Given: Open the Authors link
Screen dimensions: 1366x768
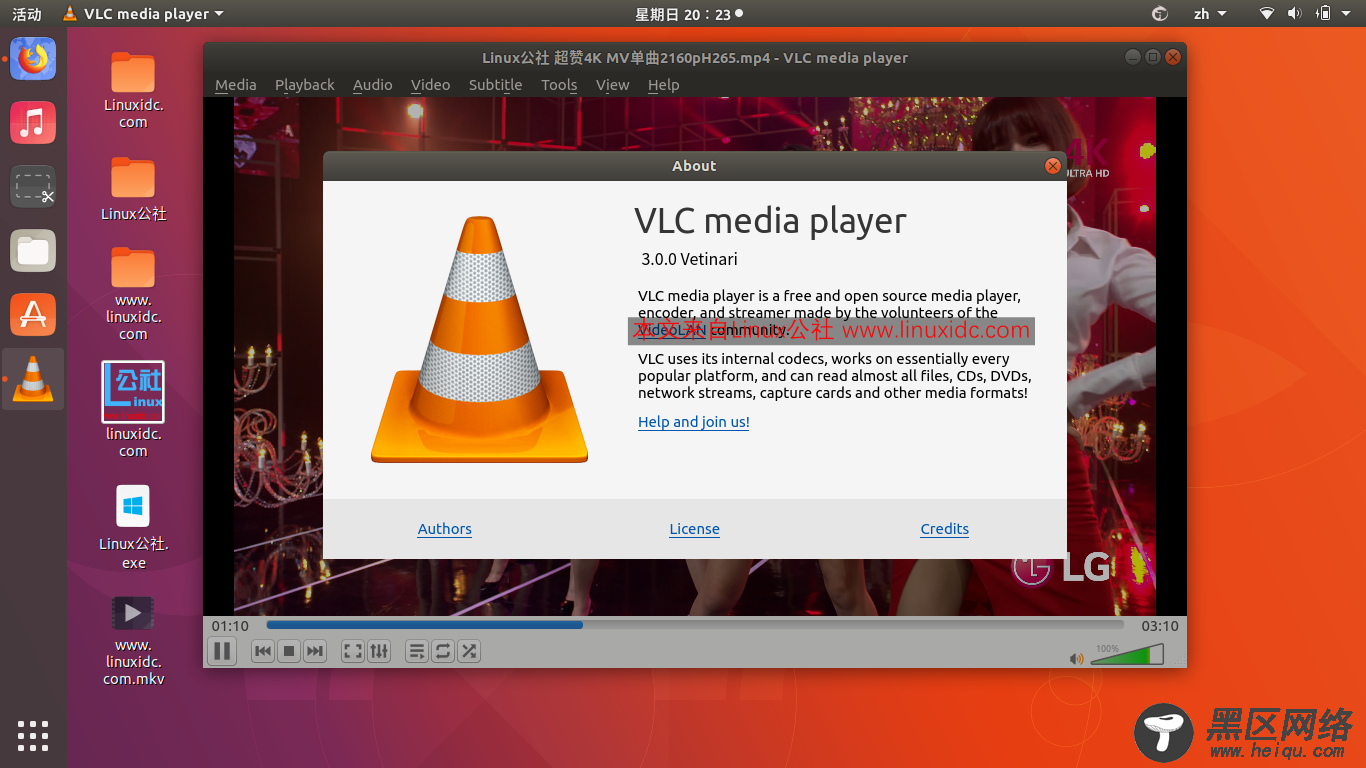Looking at the screenshot, I should [x=445, y=529].
